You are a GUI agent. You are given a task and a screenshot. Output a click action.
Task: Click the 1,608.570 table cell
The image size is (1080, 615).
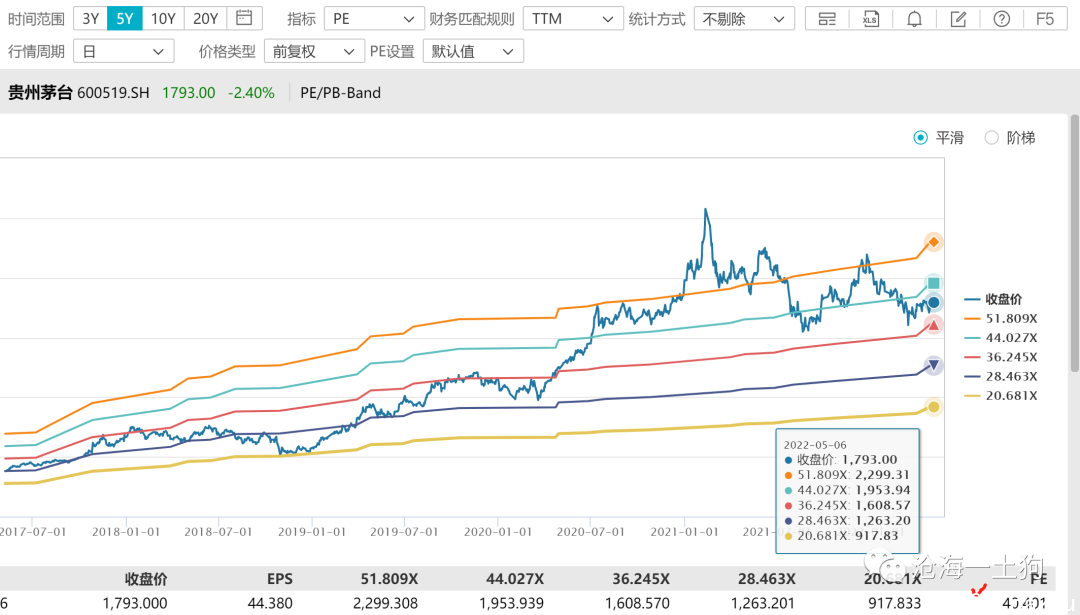[637, 603]
